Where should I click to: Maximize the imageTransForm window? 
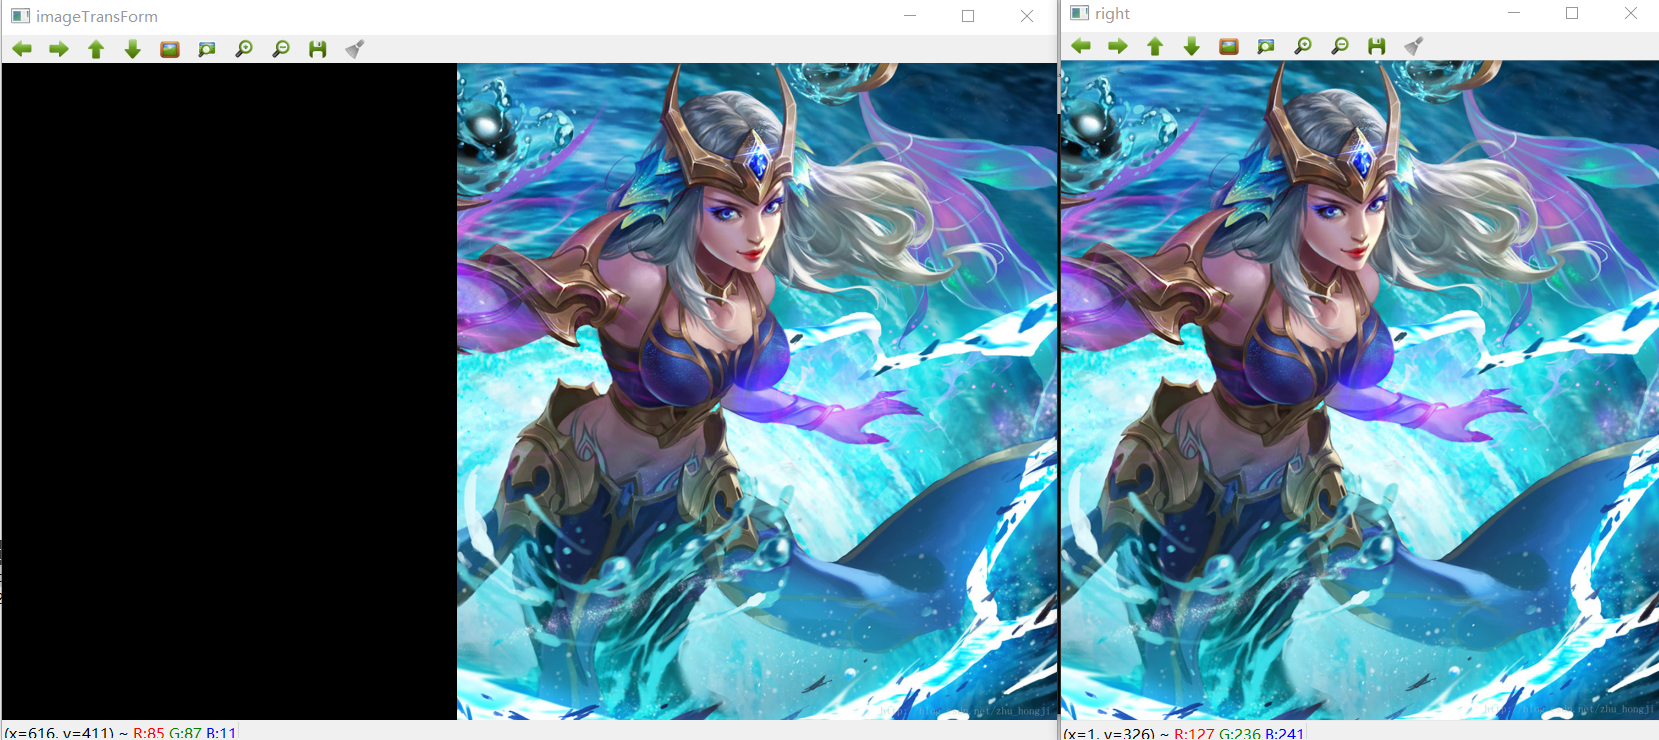click(968, 16)
